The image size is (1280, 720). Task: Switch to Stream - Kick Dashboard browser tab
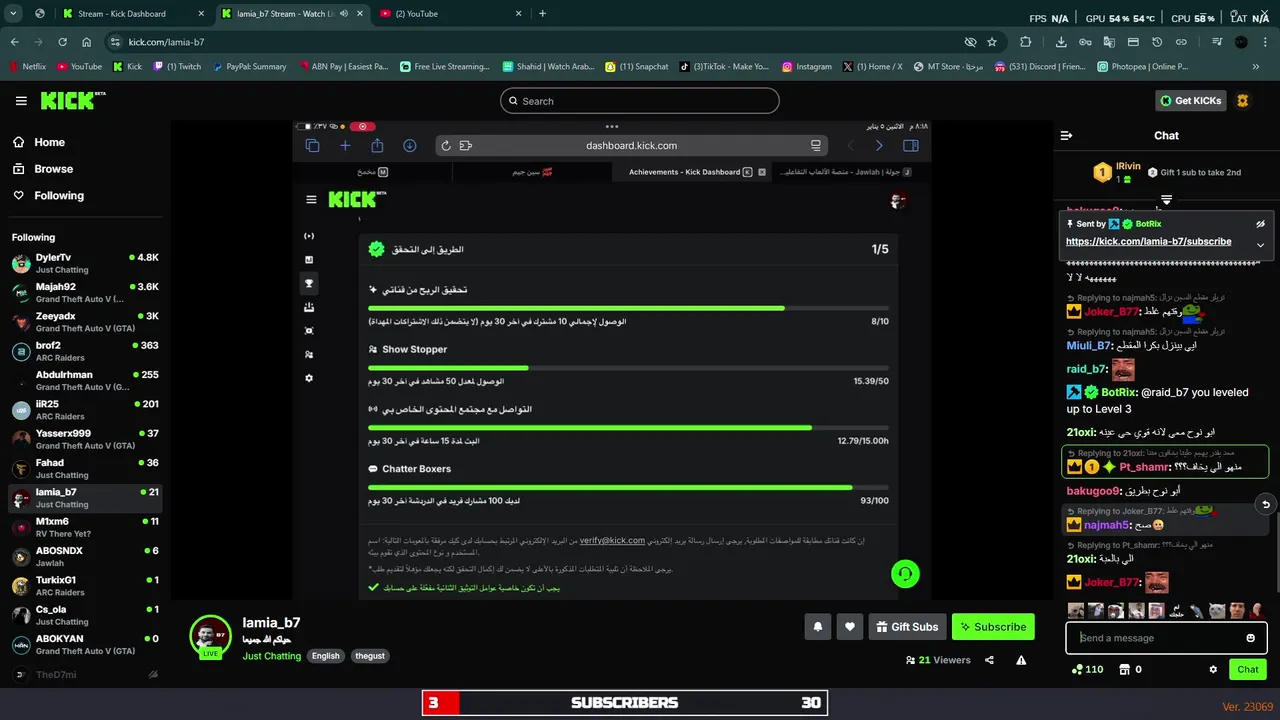pyautogui.click(x=130, y=14)
